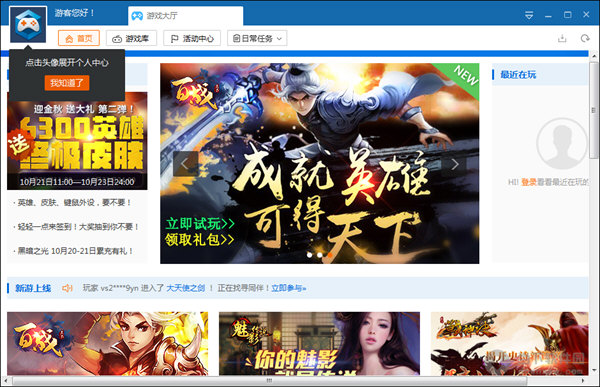The image size is (600, 387).
Task: Click the horizontal scrollbar thumb
Action: pos(269,380)
